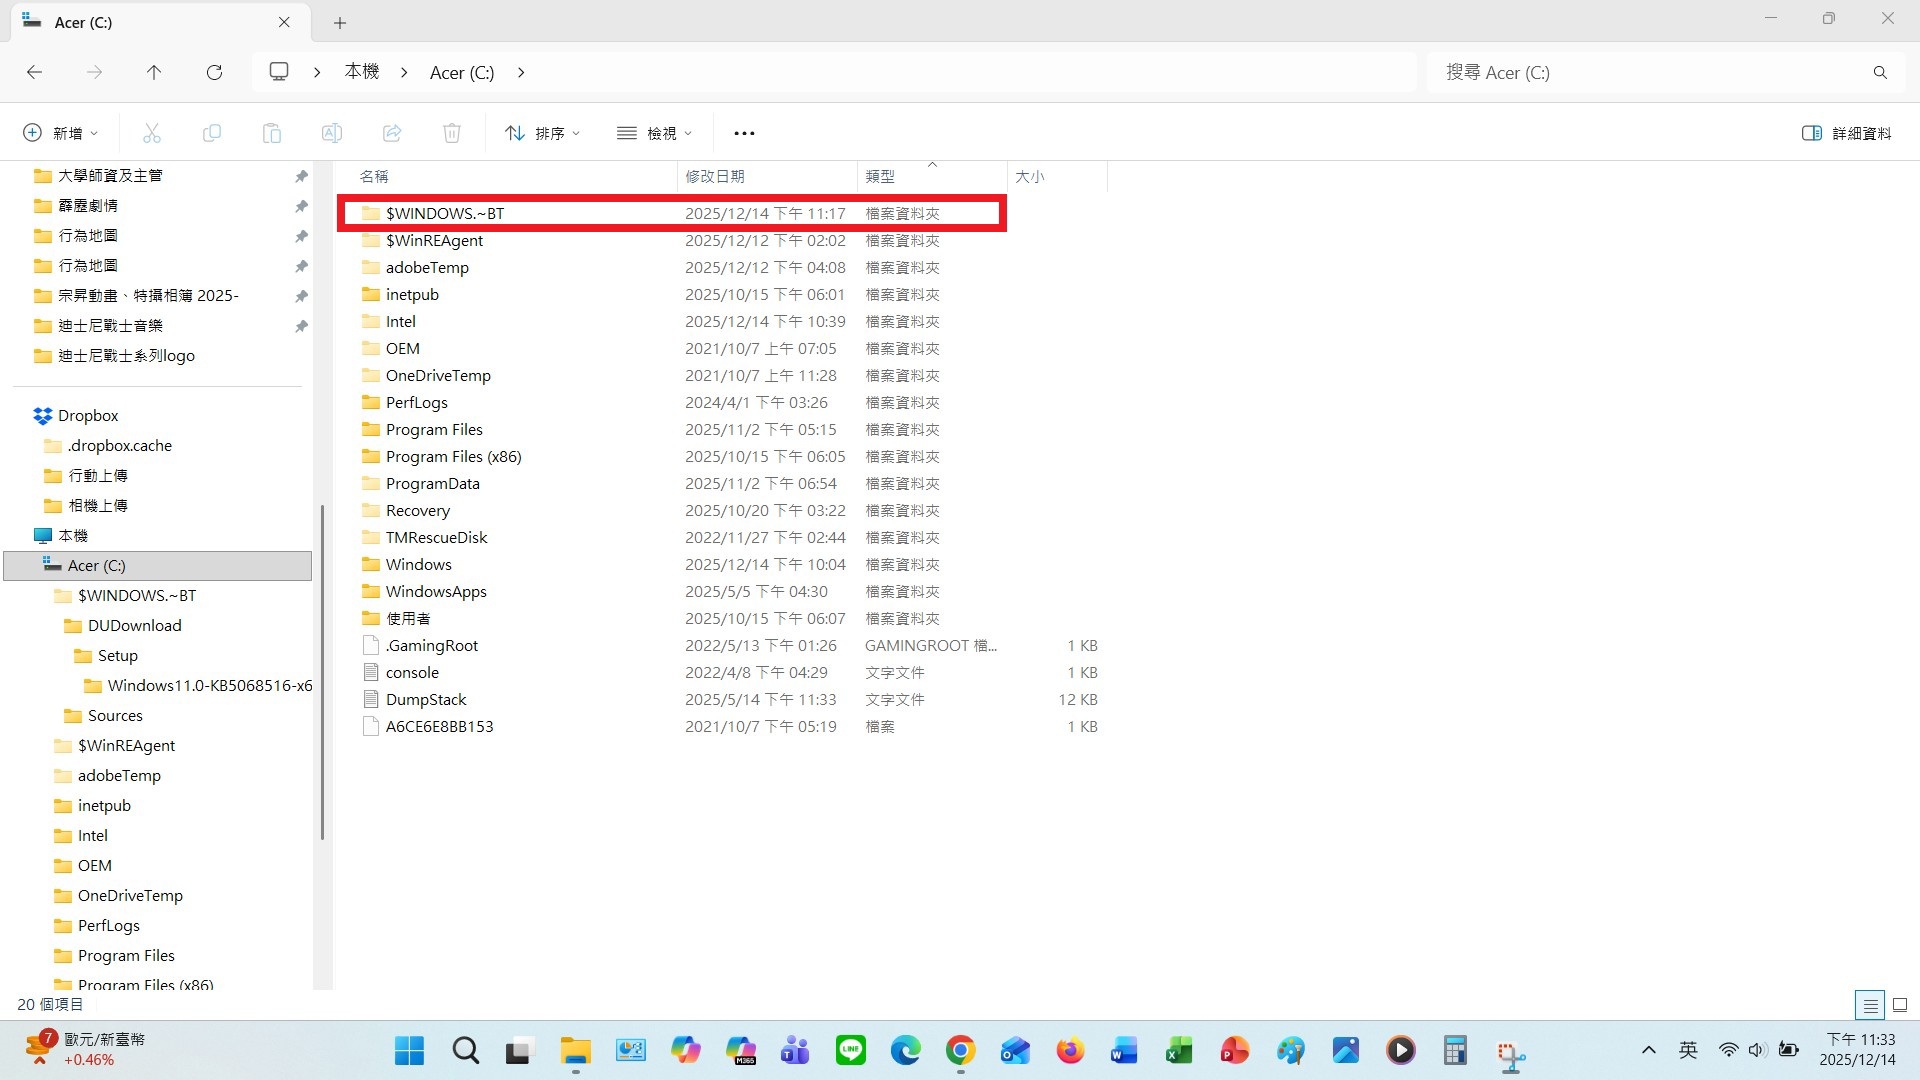Toggle details view in the status bar
Viewport: 1920px width, 1080px height.
point(1870,1005)
